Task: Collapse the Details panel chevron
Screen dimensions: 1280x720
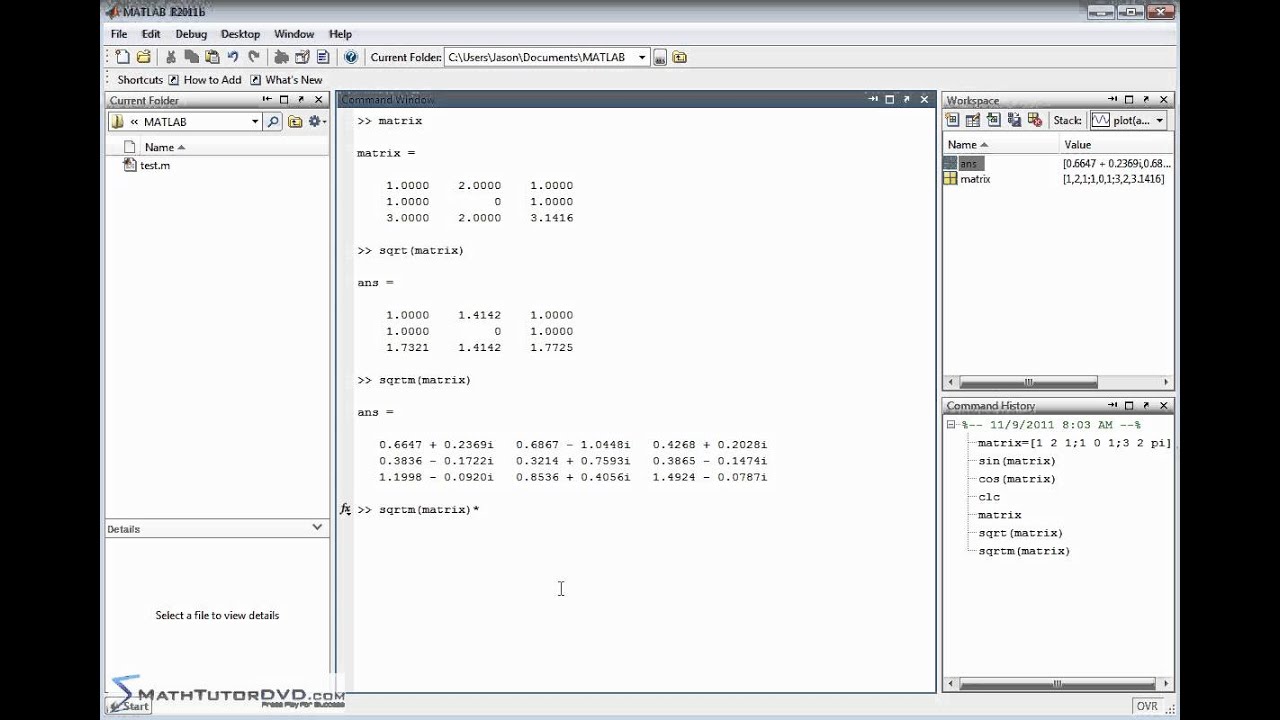Action: [x=317, y=527]
